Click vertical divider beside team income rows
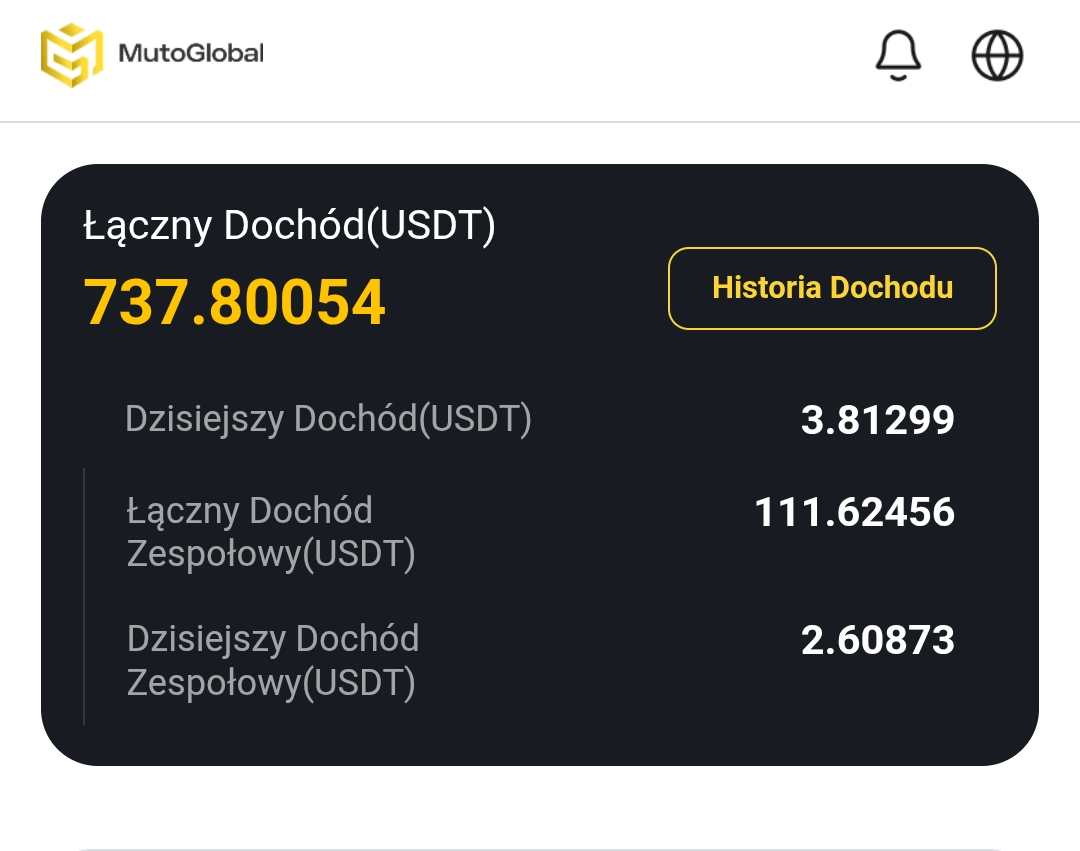This screenshot has height=851, width=1080. click(x=84, y=595)
